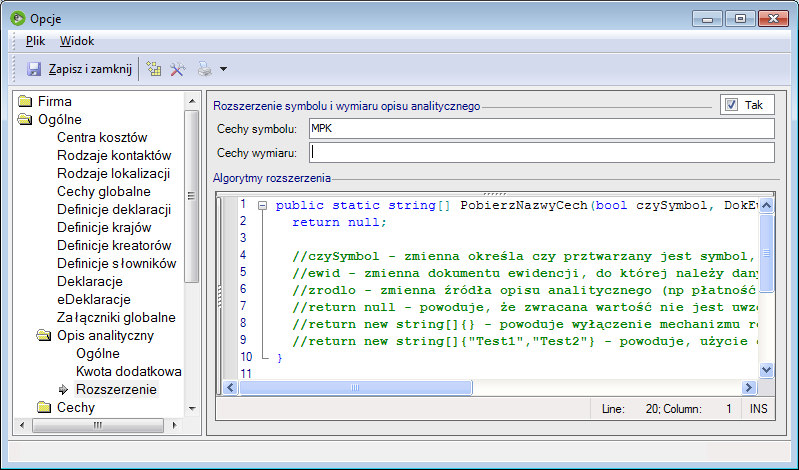Toggle the Tak checkbox
This screenshot has width=799, height=470.
pyautogui.click(x=731, y=105)
